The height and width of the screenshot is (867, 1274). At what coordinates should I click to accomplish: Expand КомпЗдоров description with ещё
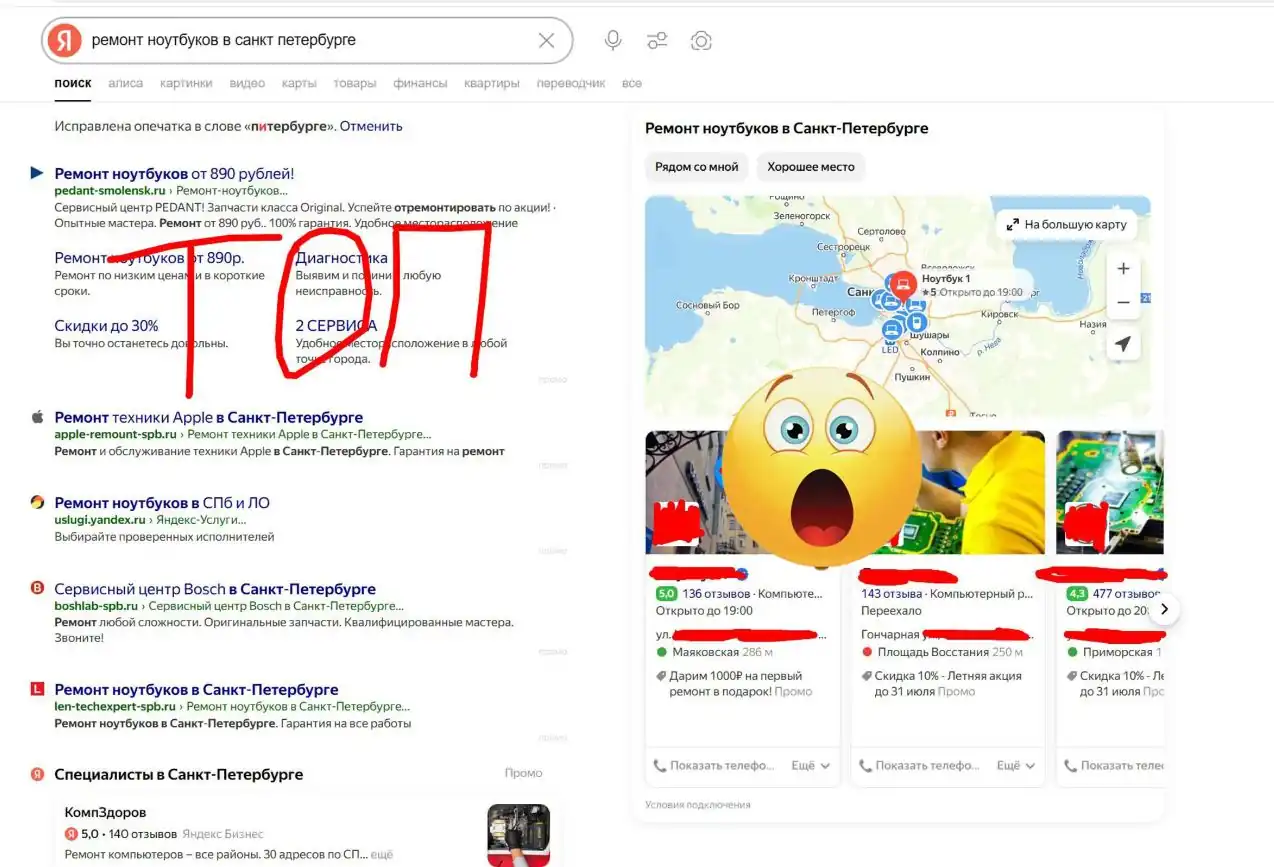(382, 855)
